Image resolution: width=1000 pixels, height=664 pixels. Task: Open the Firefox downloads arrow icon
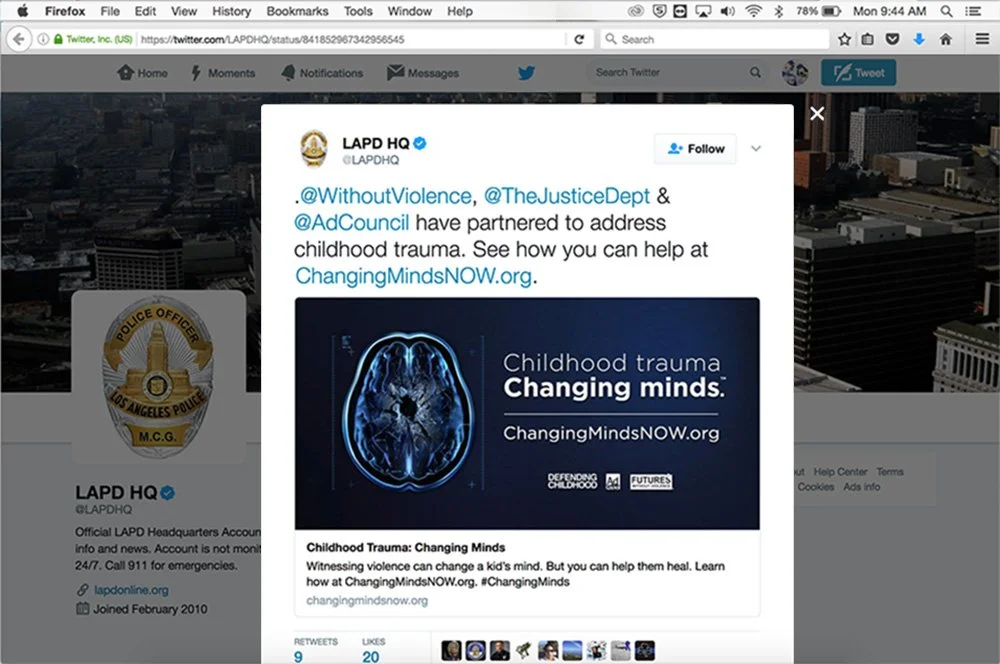[x=919, y=40]
